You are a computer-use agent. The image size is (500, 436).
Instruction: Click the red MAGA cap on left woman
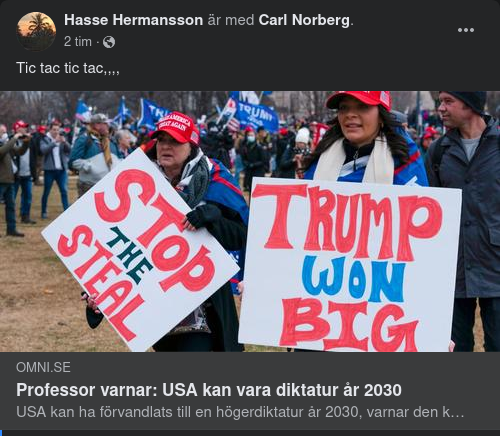[175, 128]
